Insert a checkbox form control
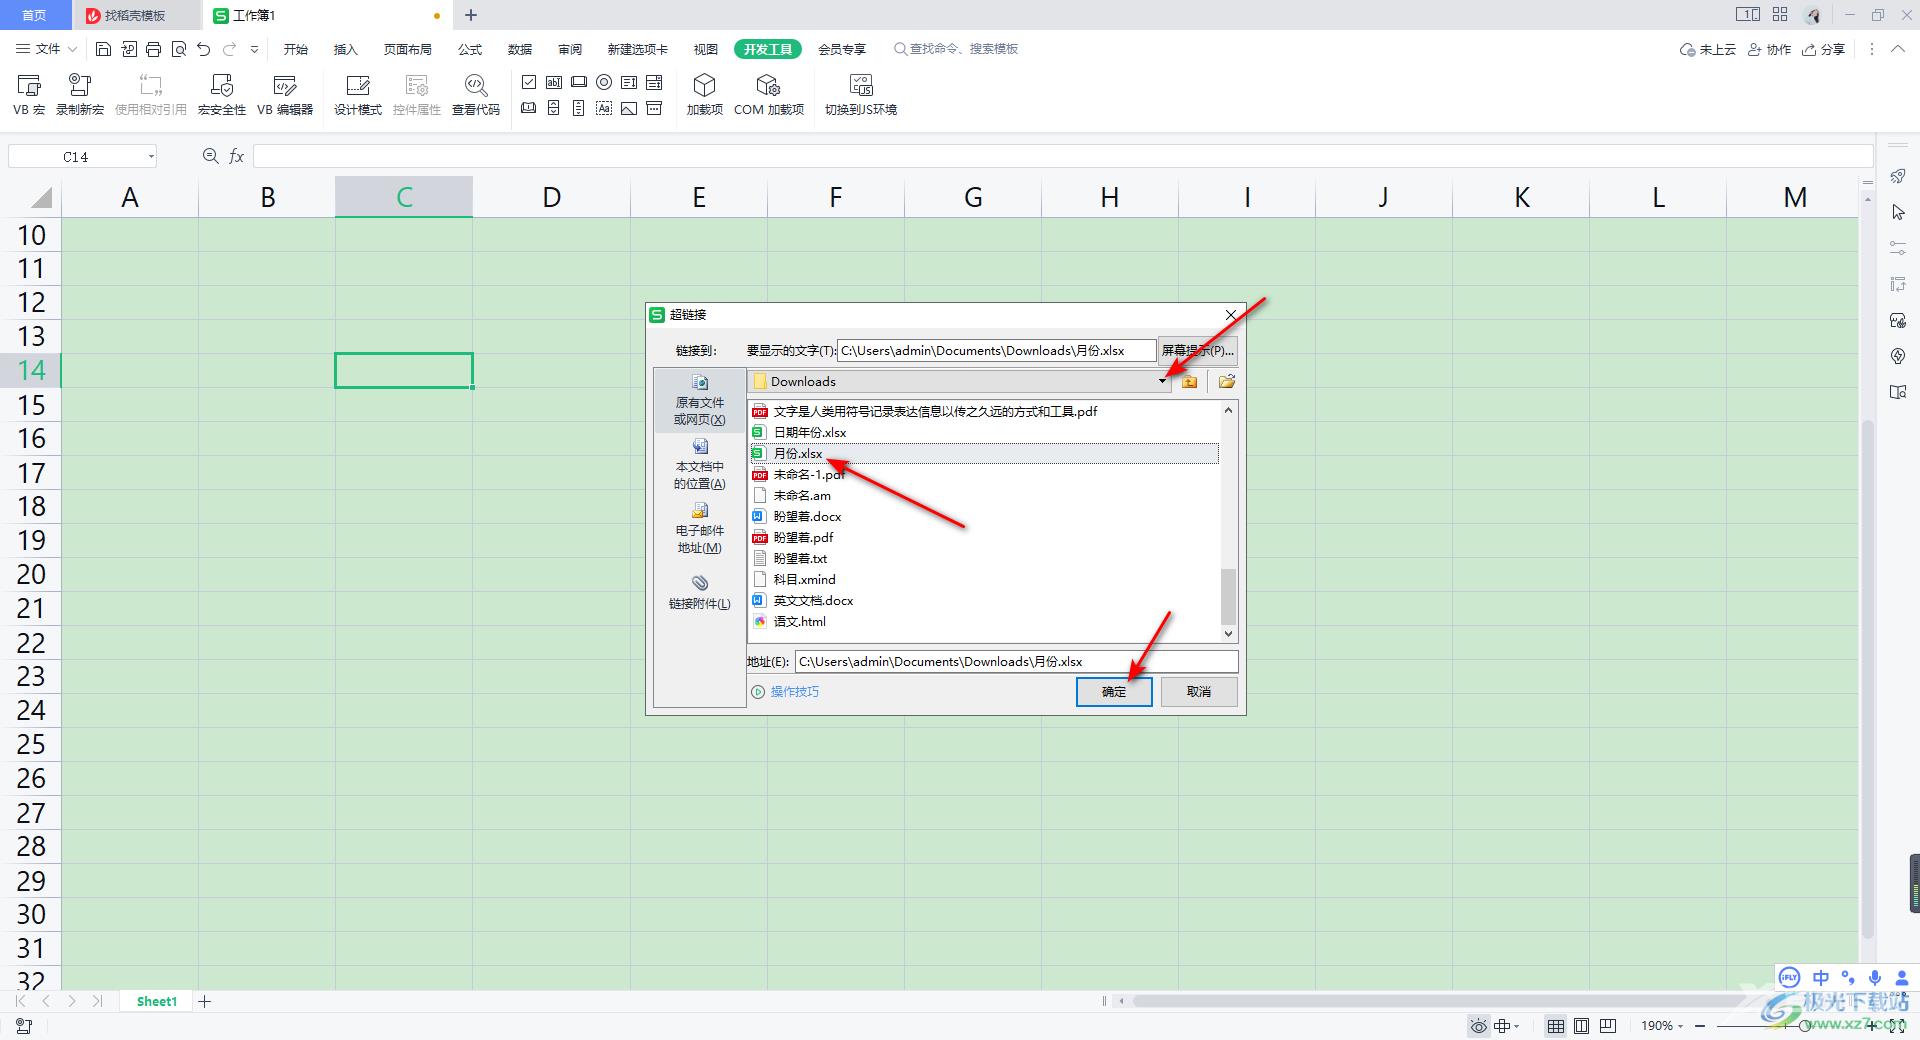This screenshot has width=1920, height=1040. click(x=529, y=82)
